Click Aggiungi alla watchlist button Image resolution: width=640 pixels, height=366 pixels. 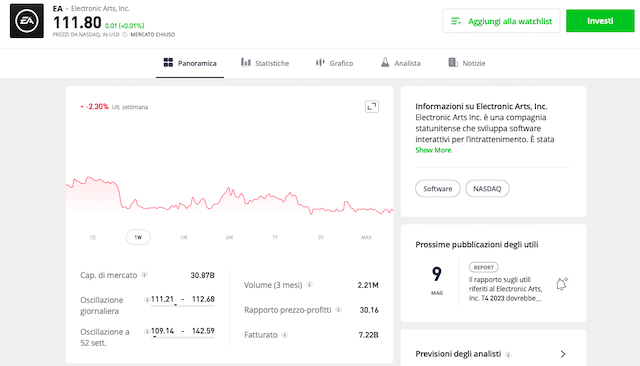pyautogui.click(x=501, y=21)
